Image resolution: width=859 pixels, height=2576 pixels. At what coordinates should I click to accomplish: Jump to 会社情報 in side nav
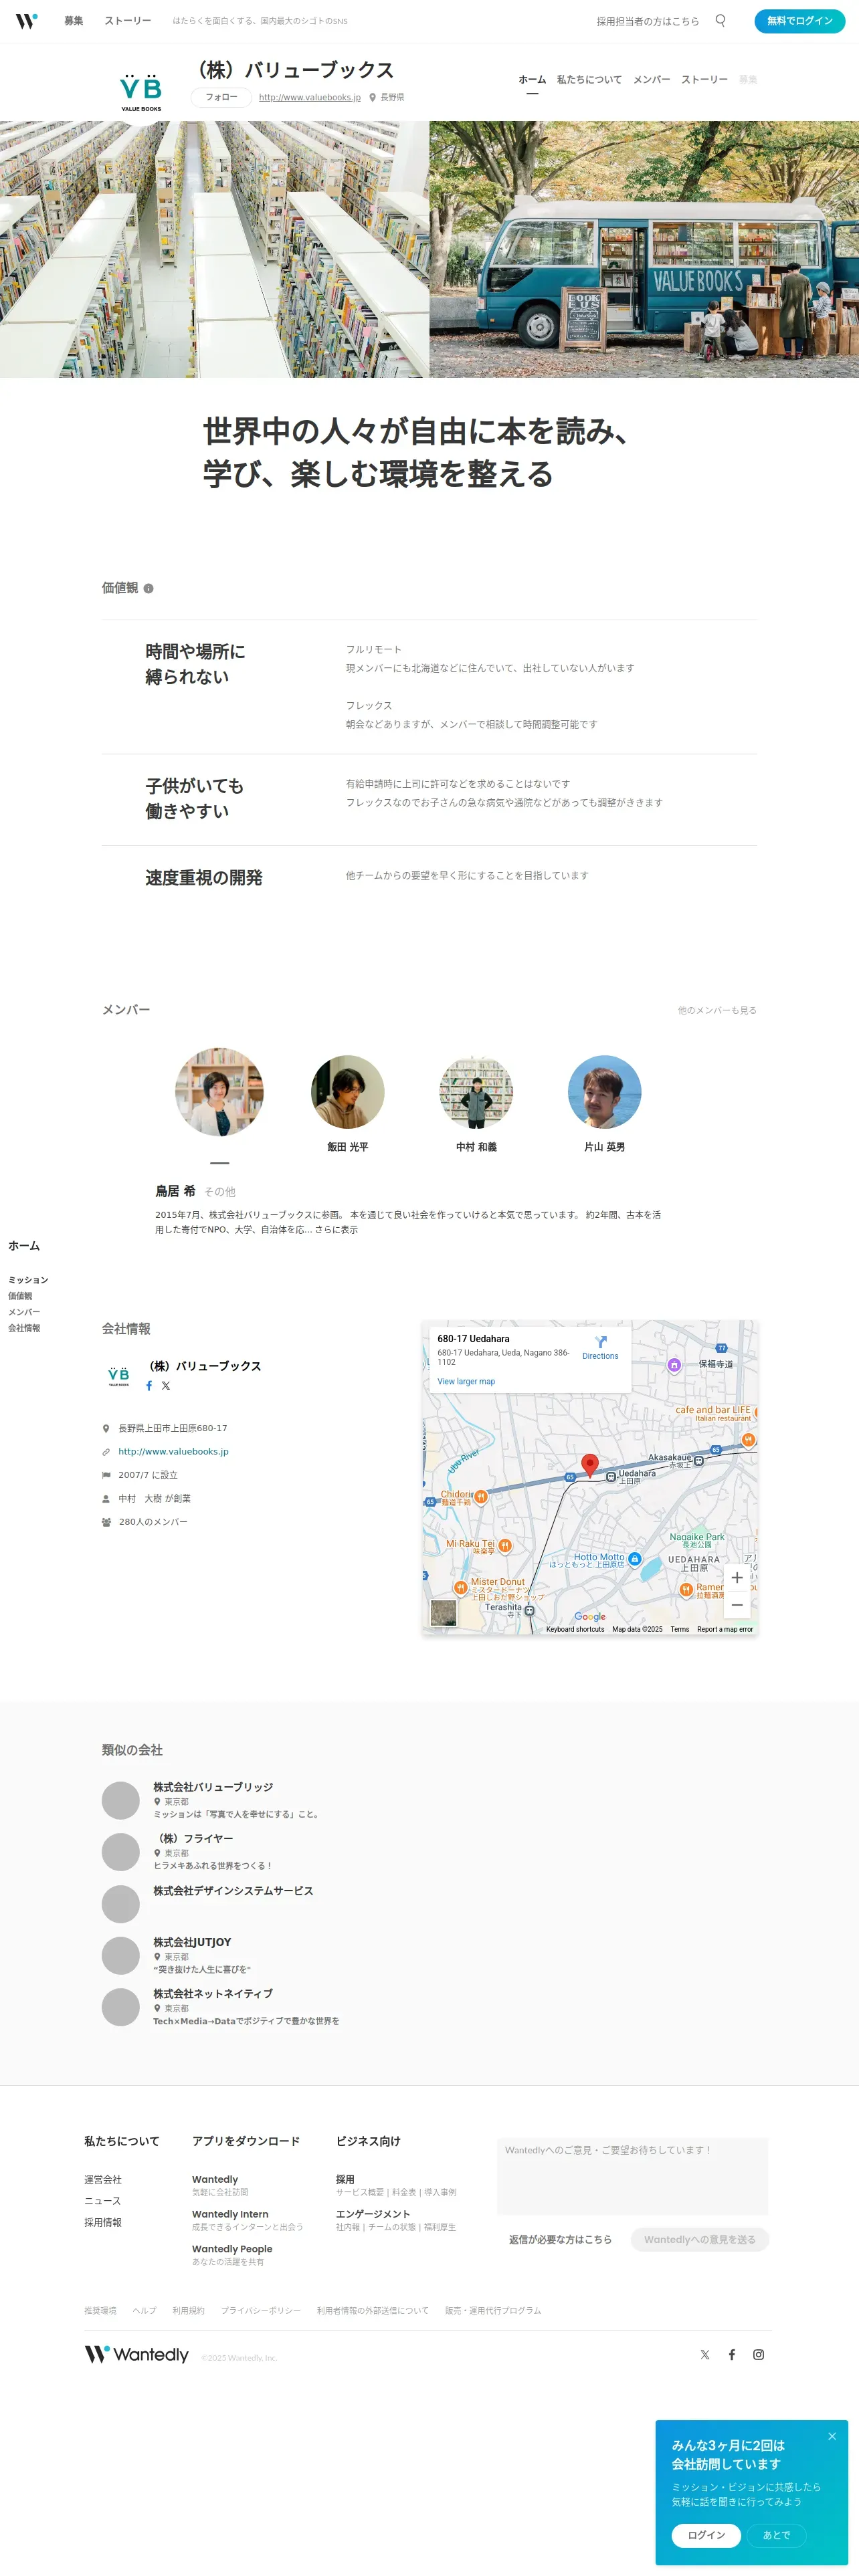[24, 1328]
